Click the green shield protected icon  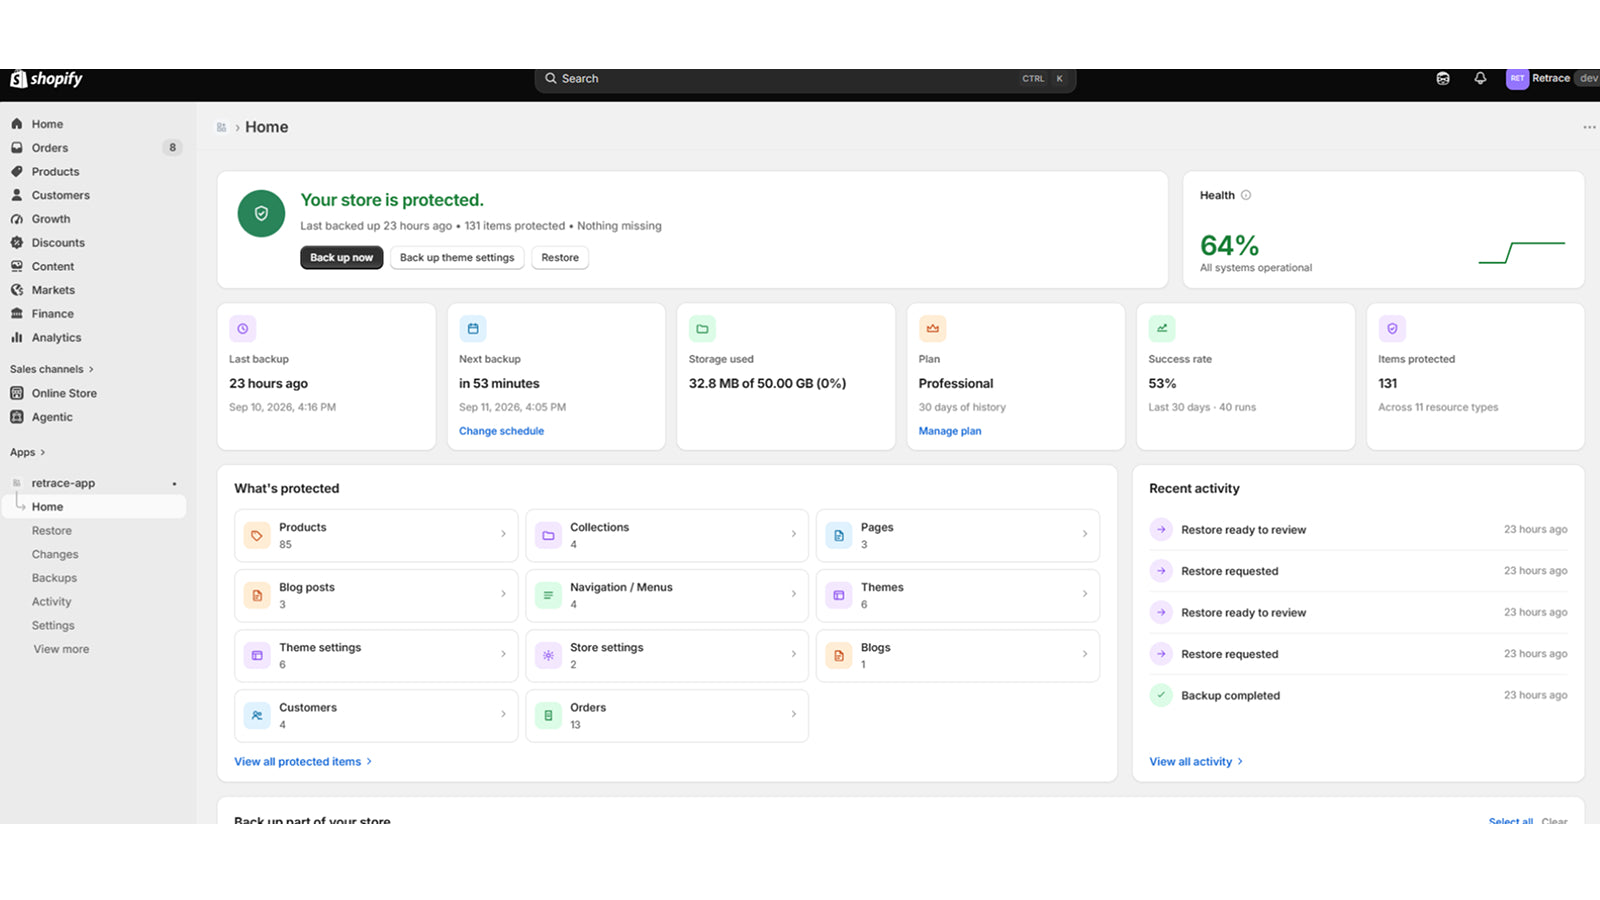click(261, 214)
